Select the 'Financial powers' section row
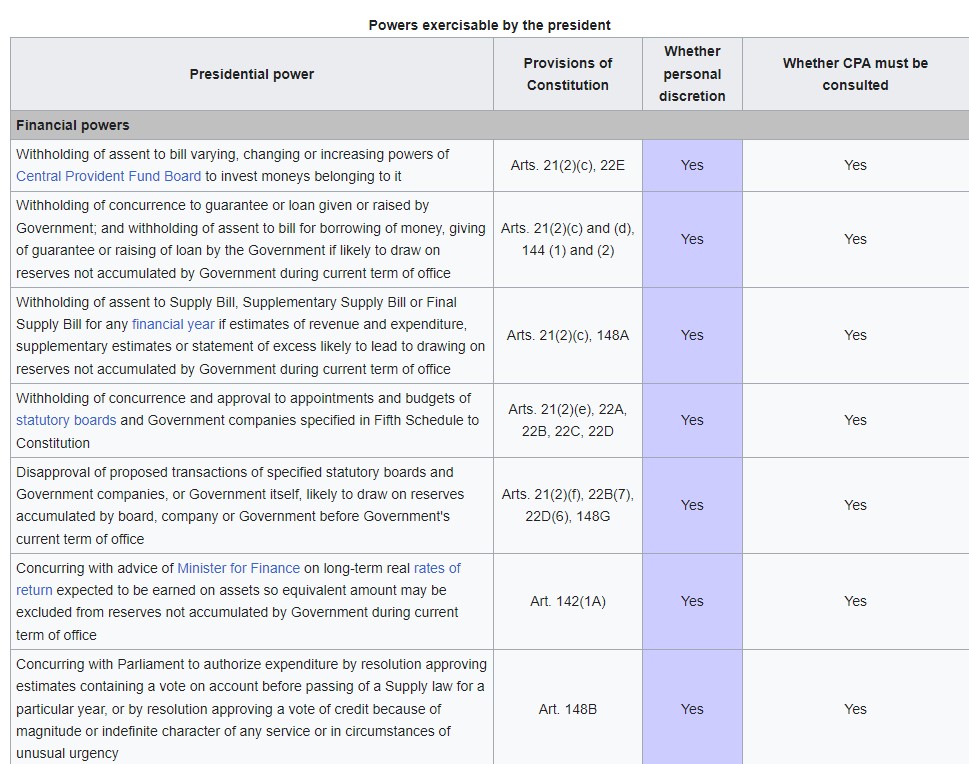Viewport: 969px width, 764px height. [73, 125]
